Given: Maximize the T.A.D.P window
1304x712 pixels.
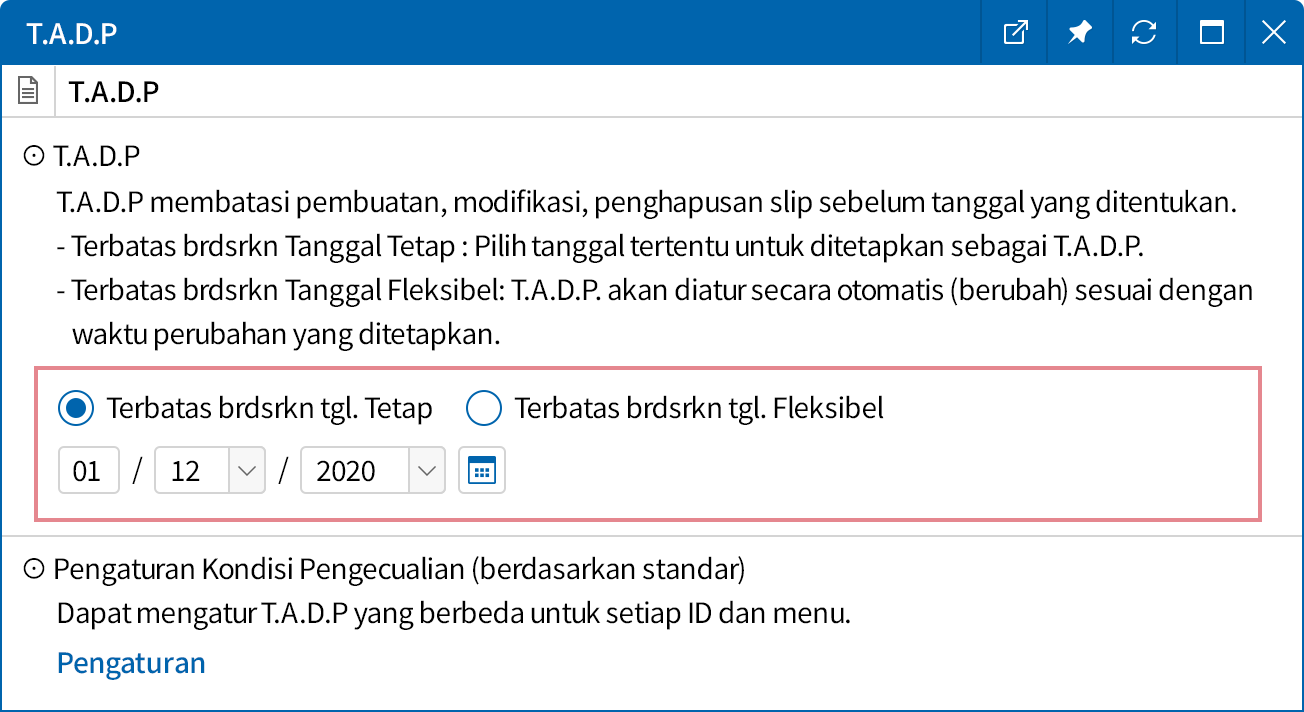Looking at the screenshot, I should (x=1211, y=33).
